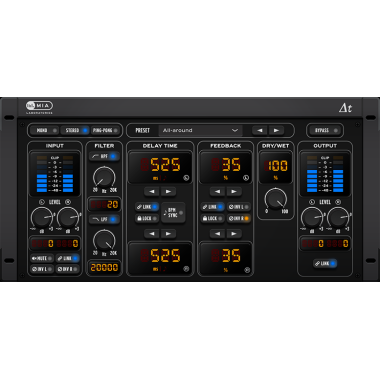Decrease the left channel Feedback
The image size is (380, 380).
click(x=218, y=192)
